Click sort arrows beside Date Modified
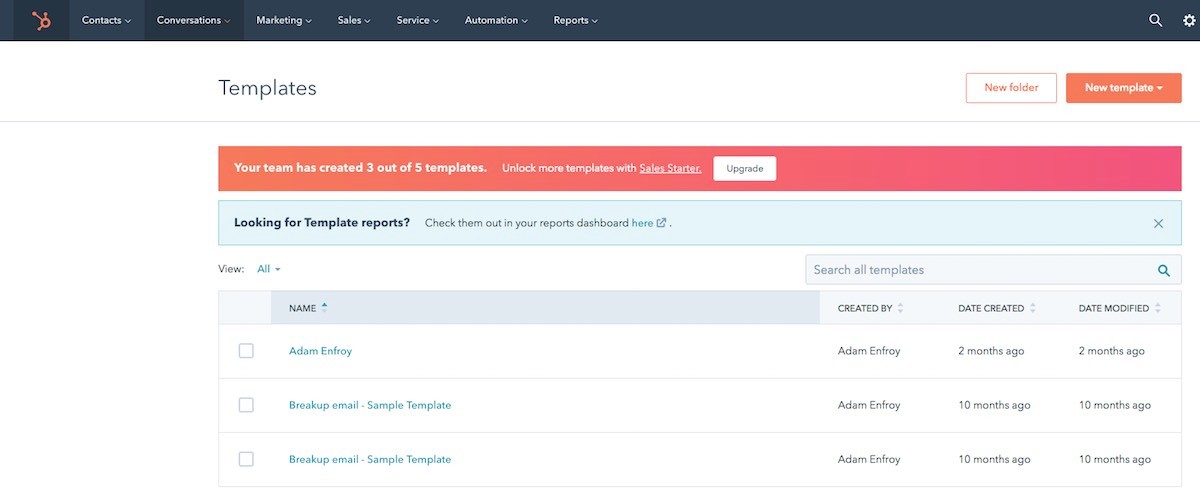 point(1157,308)
